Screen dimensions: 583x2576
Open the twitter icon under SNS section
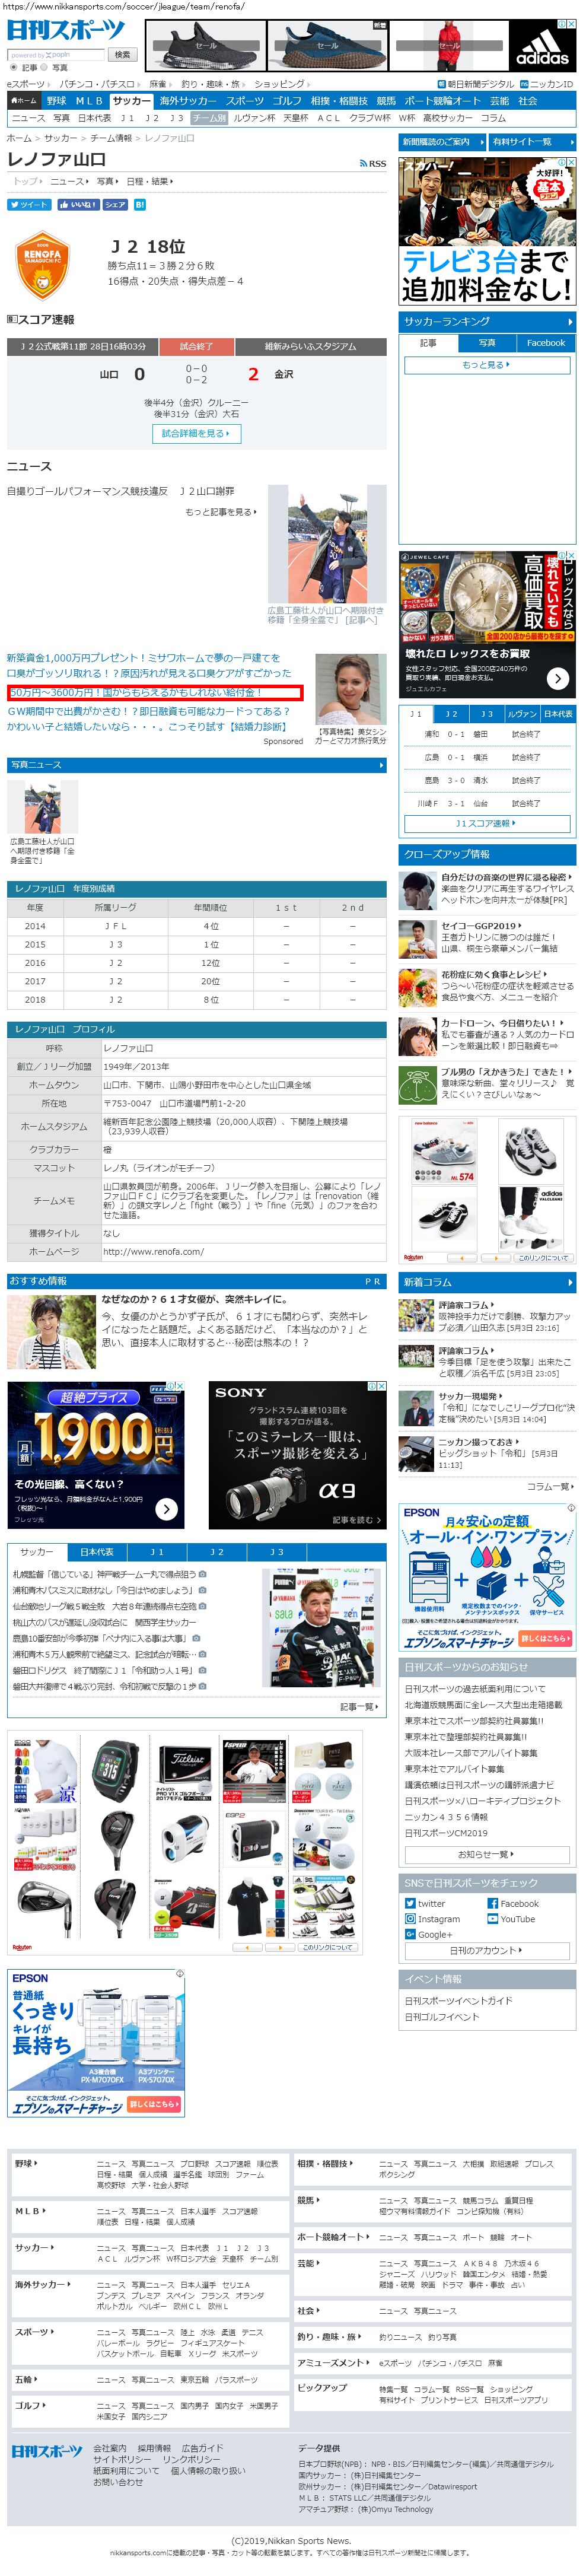pyautogui.click(x=410, y=1903)
